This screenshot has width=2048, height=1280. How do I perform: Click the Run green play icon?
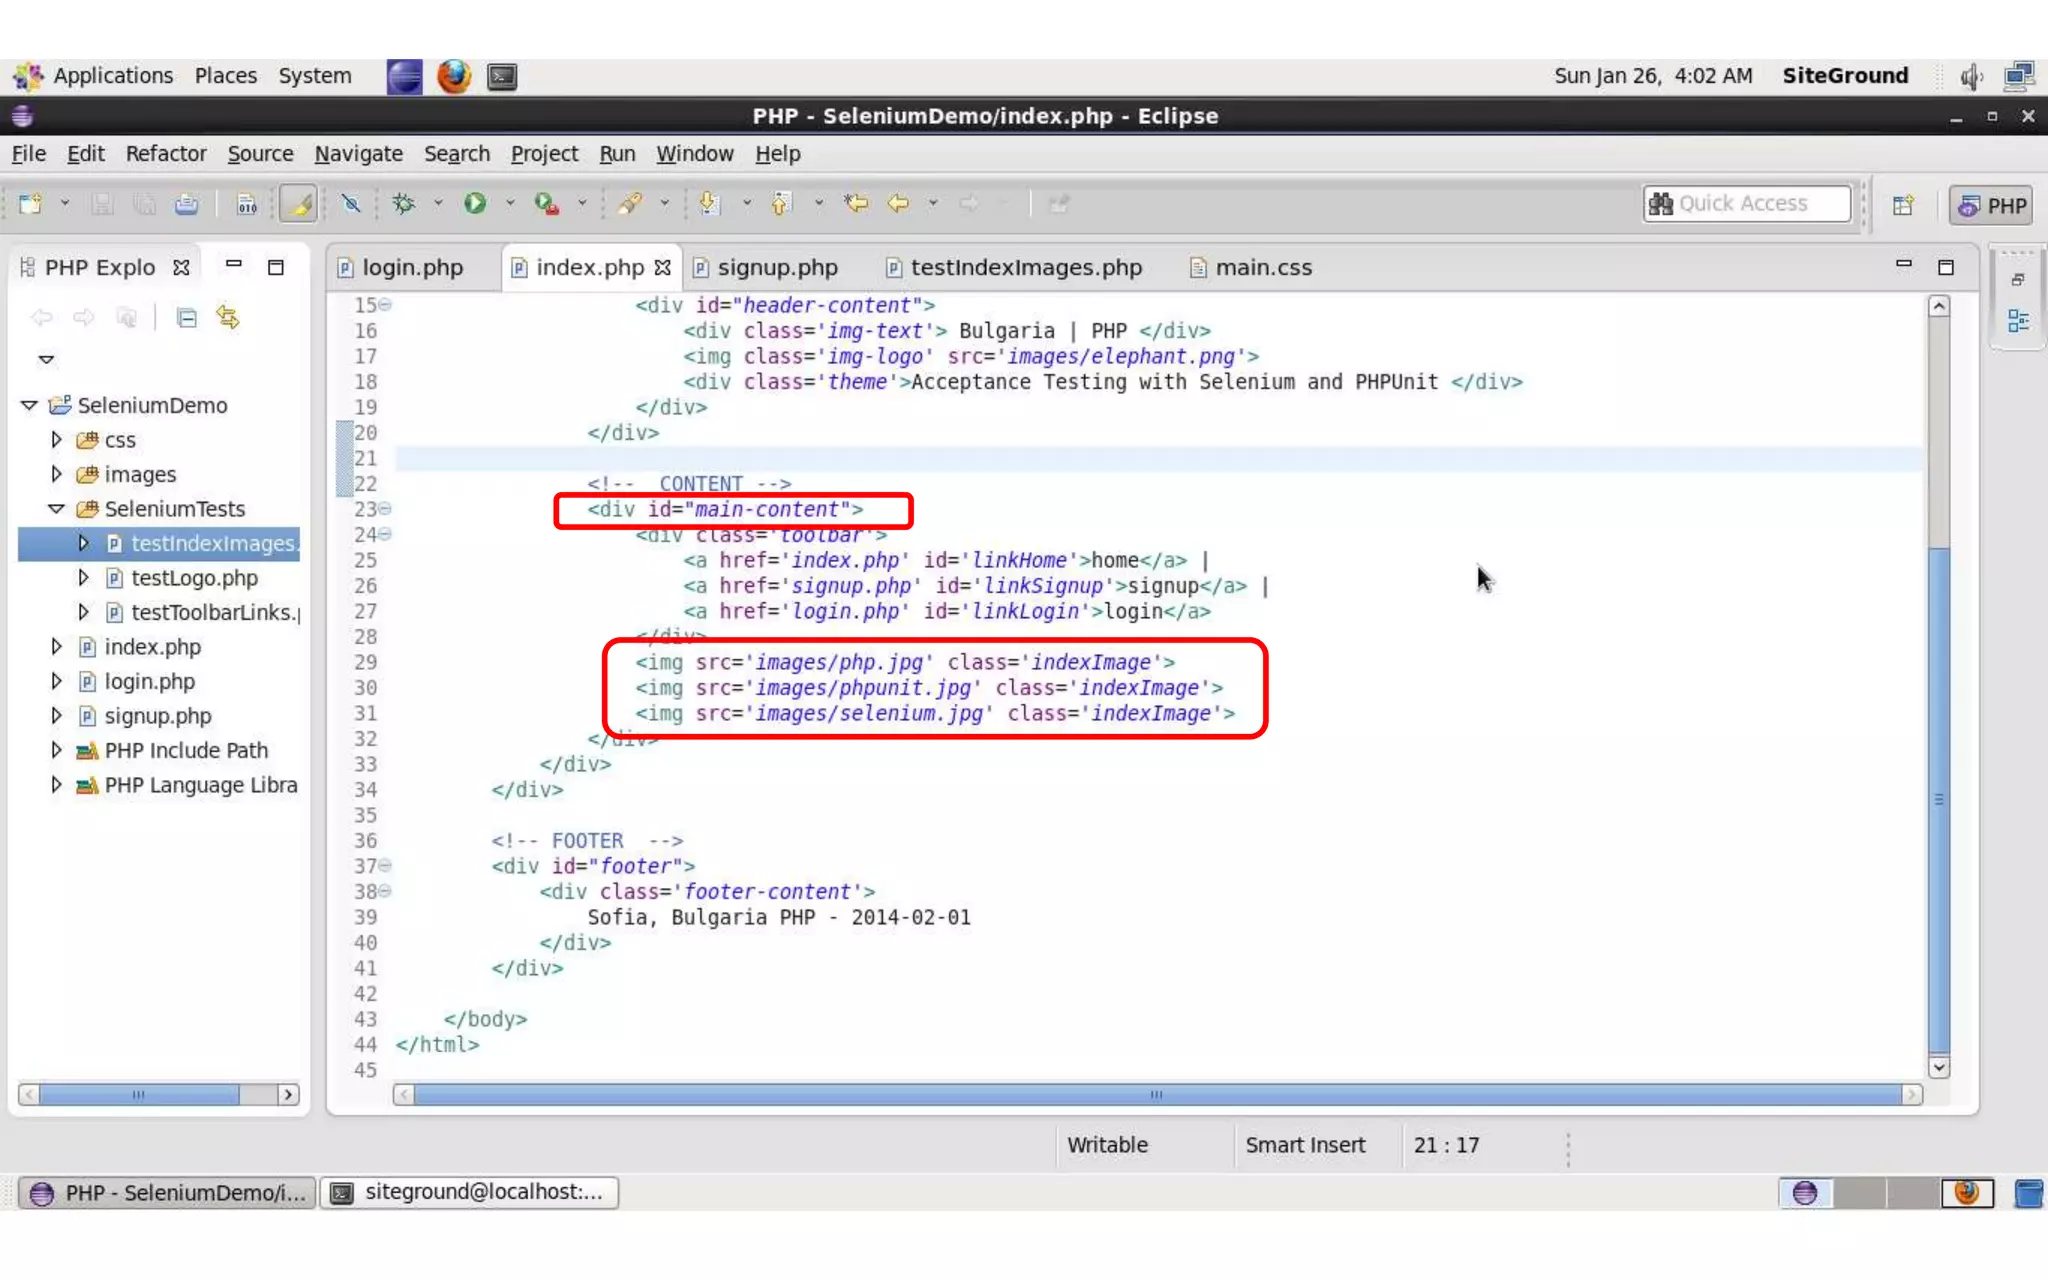tap(475, 204)
